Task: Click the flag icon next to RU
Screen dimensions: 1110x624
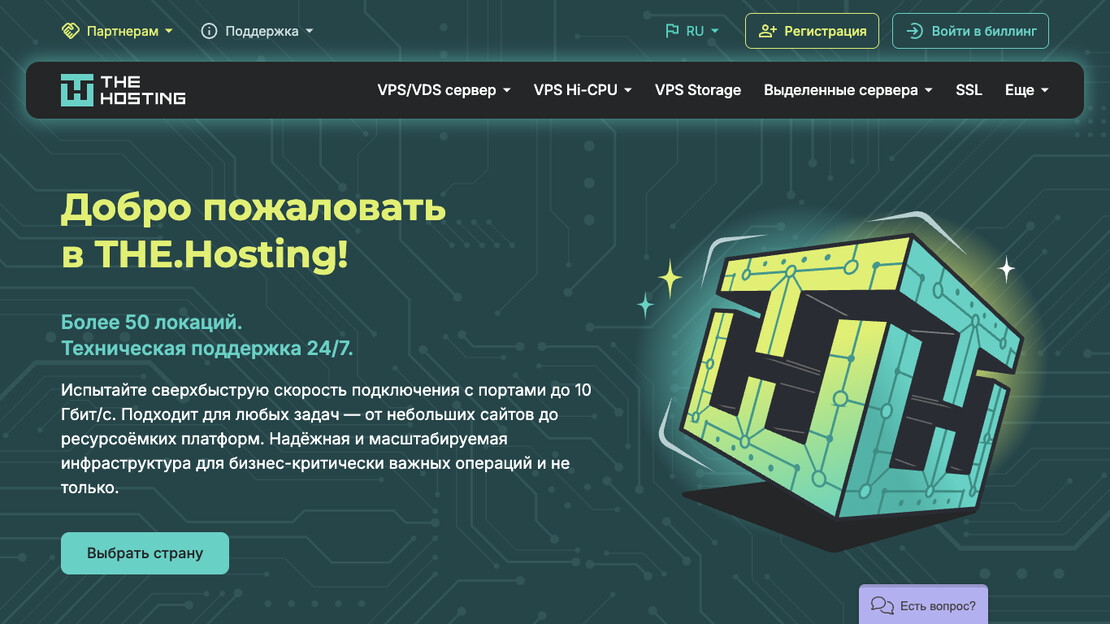Action: (x=672, y=31)
